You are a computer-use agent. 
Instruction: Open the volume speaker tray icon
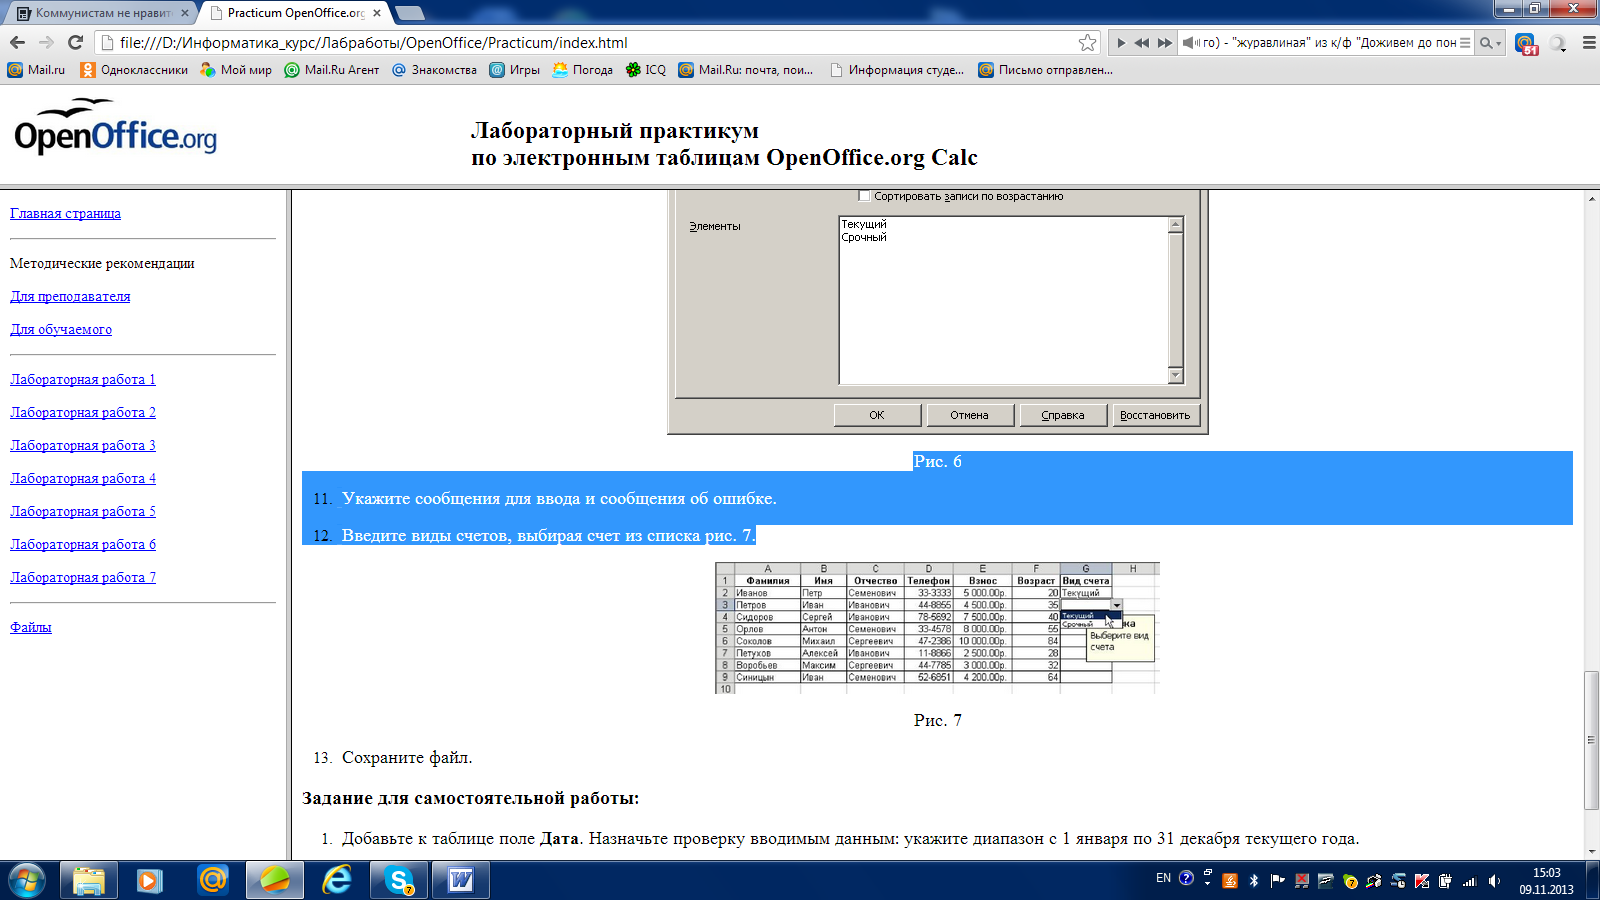pos(1494,881)
